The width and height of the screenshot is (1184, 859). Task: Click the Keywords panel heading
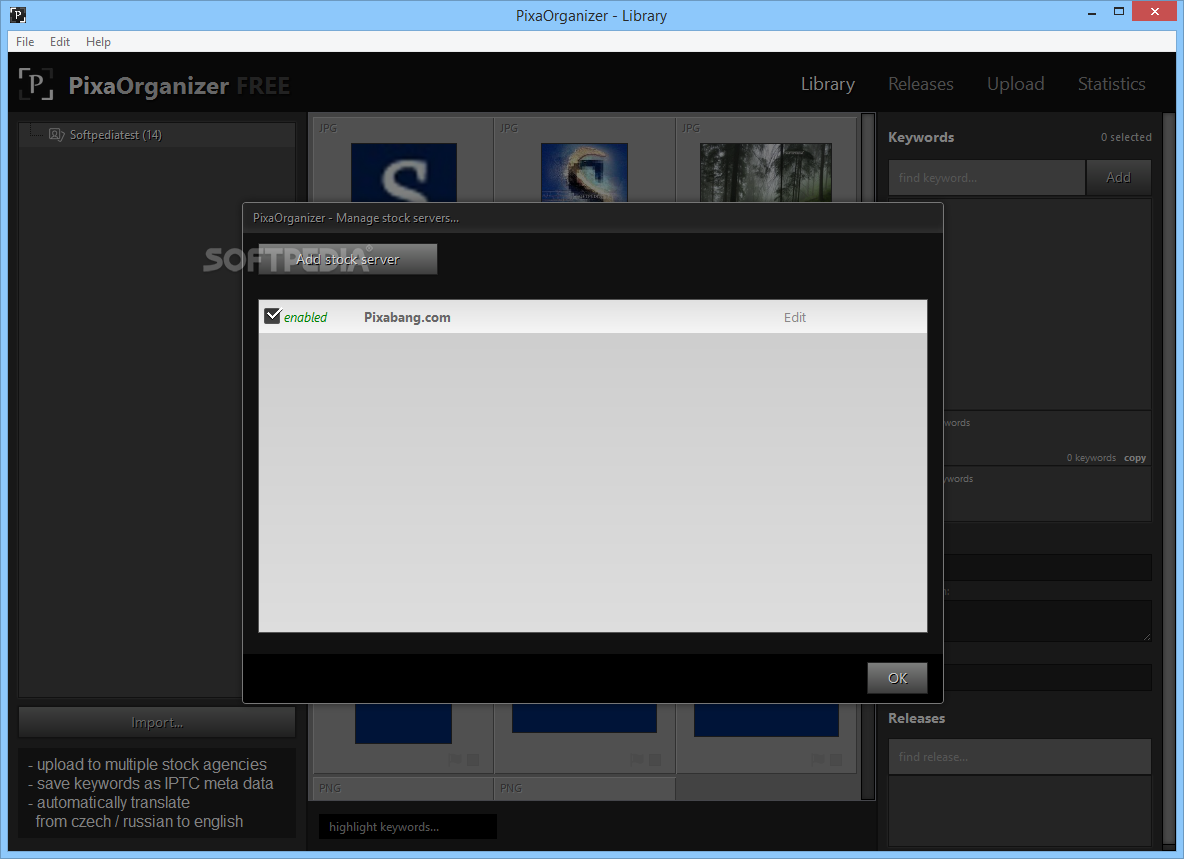920,137
